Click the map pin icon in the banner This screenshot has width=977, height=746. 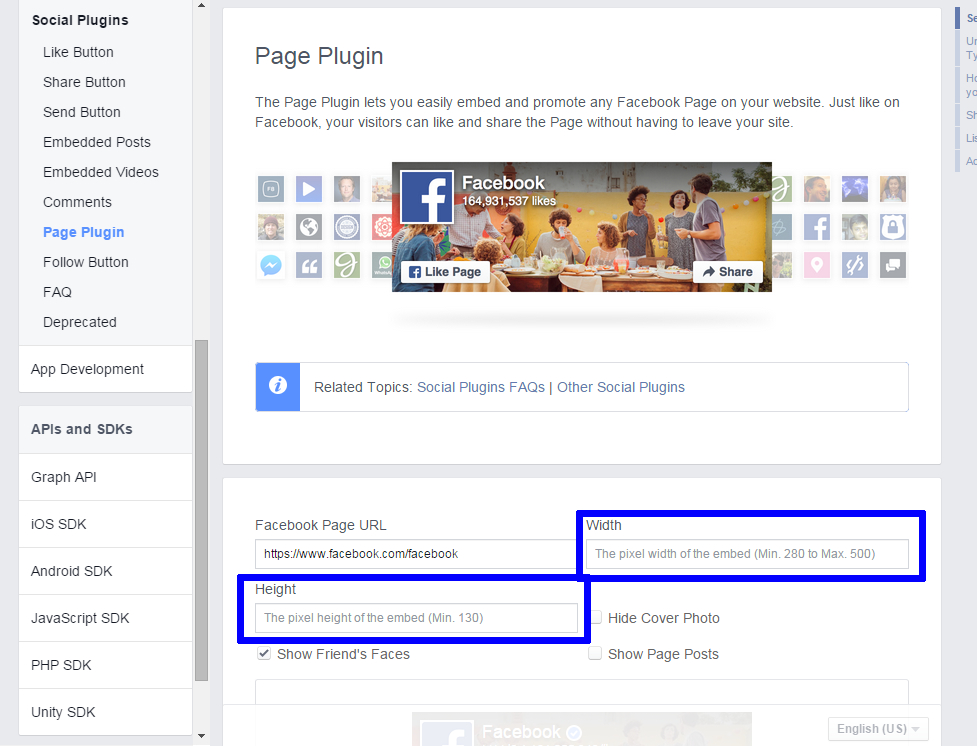pos(817,265)
